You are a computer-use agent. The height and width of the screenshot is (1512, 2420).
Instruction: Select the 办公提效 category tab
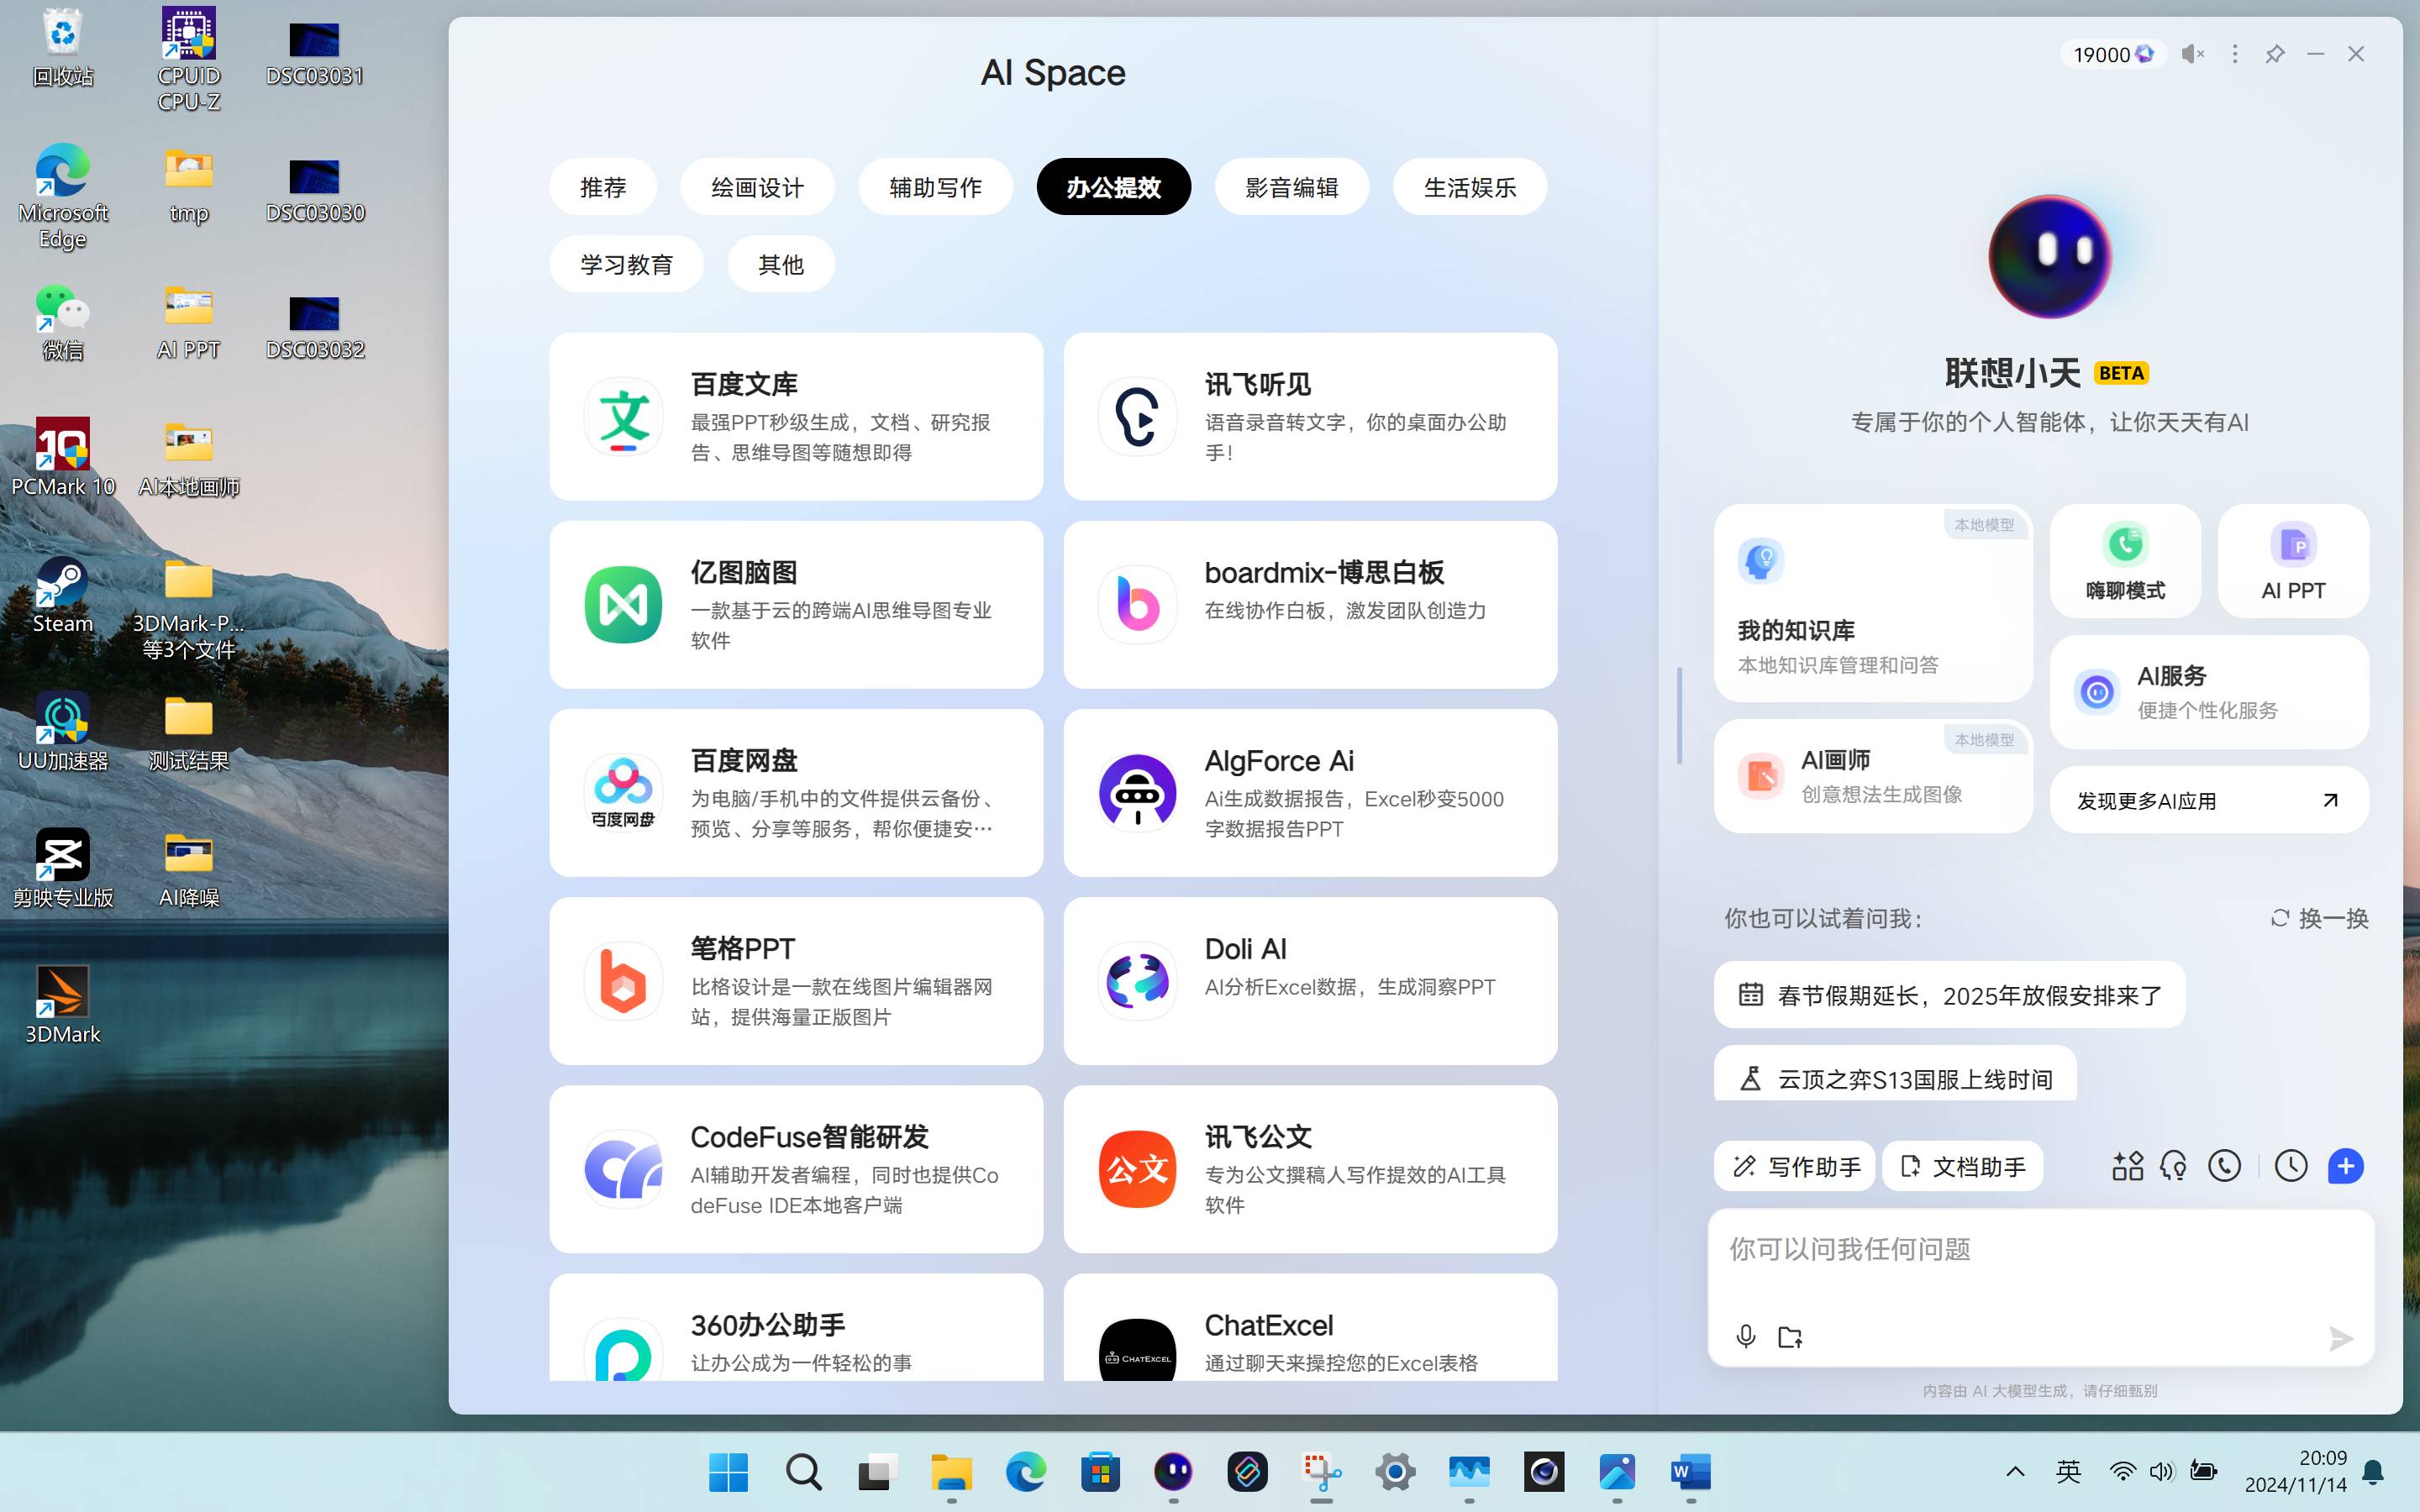point(1113,187)
